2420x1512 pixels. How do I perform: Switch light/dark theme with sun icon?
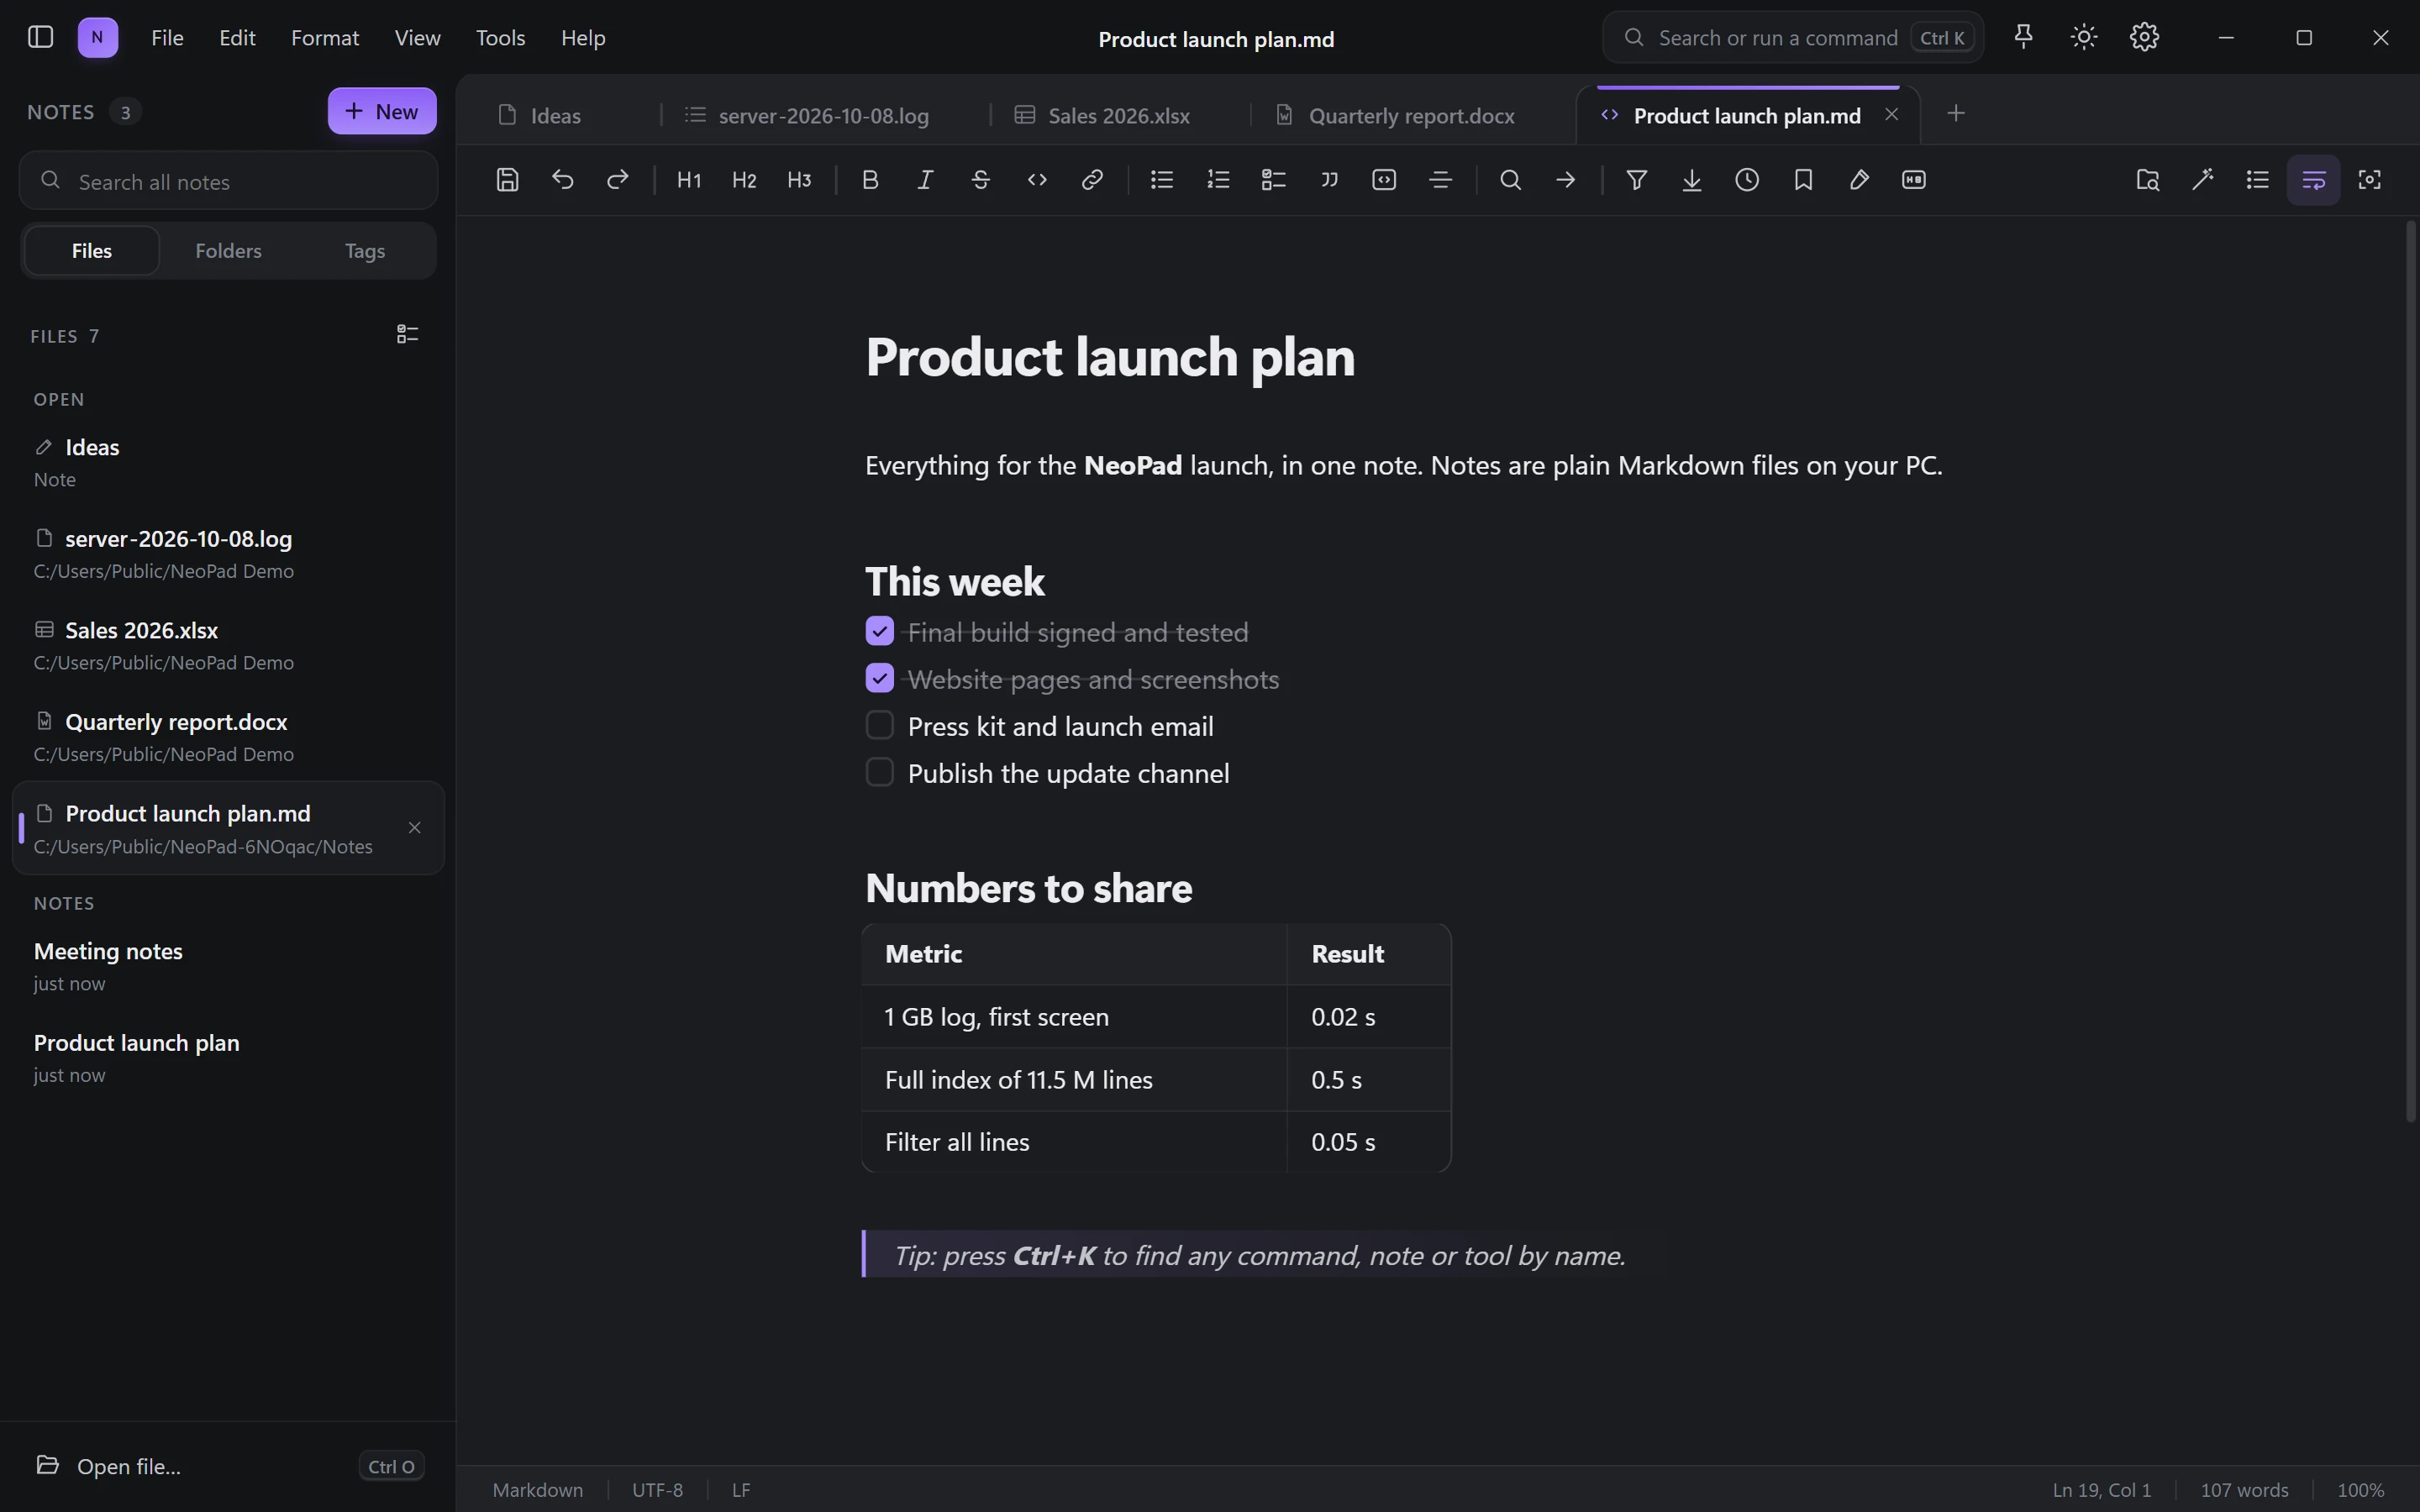click(2084, 37)
